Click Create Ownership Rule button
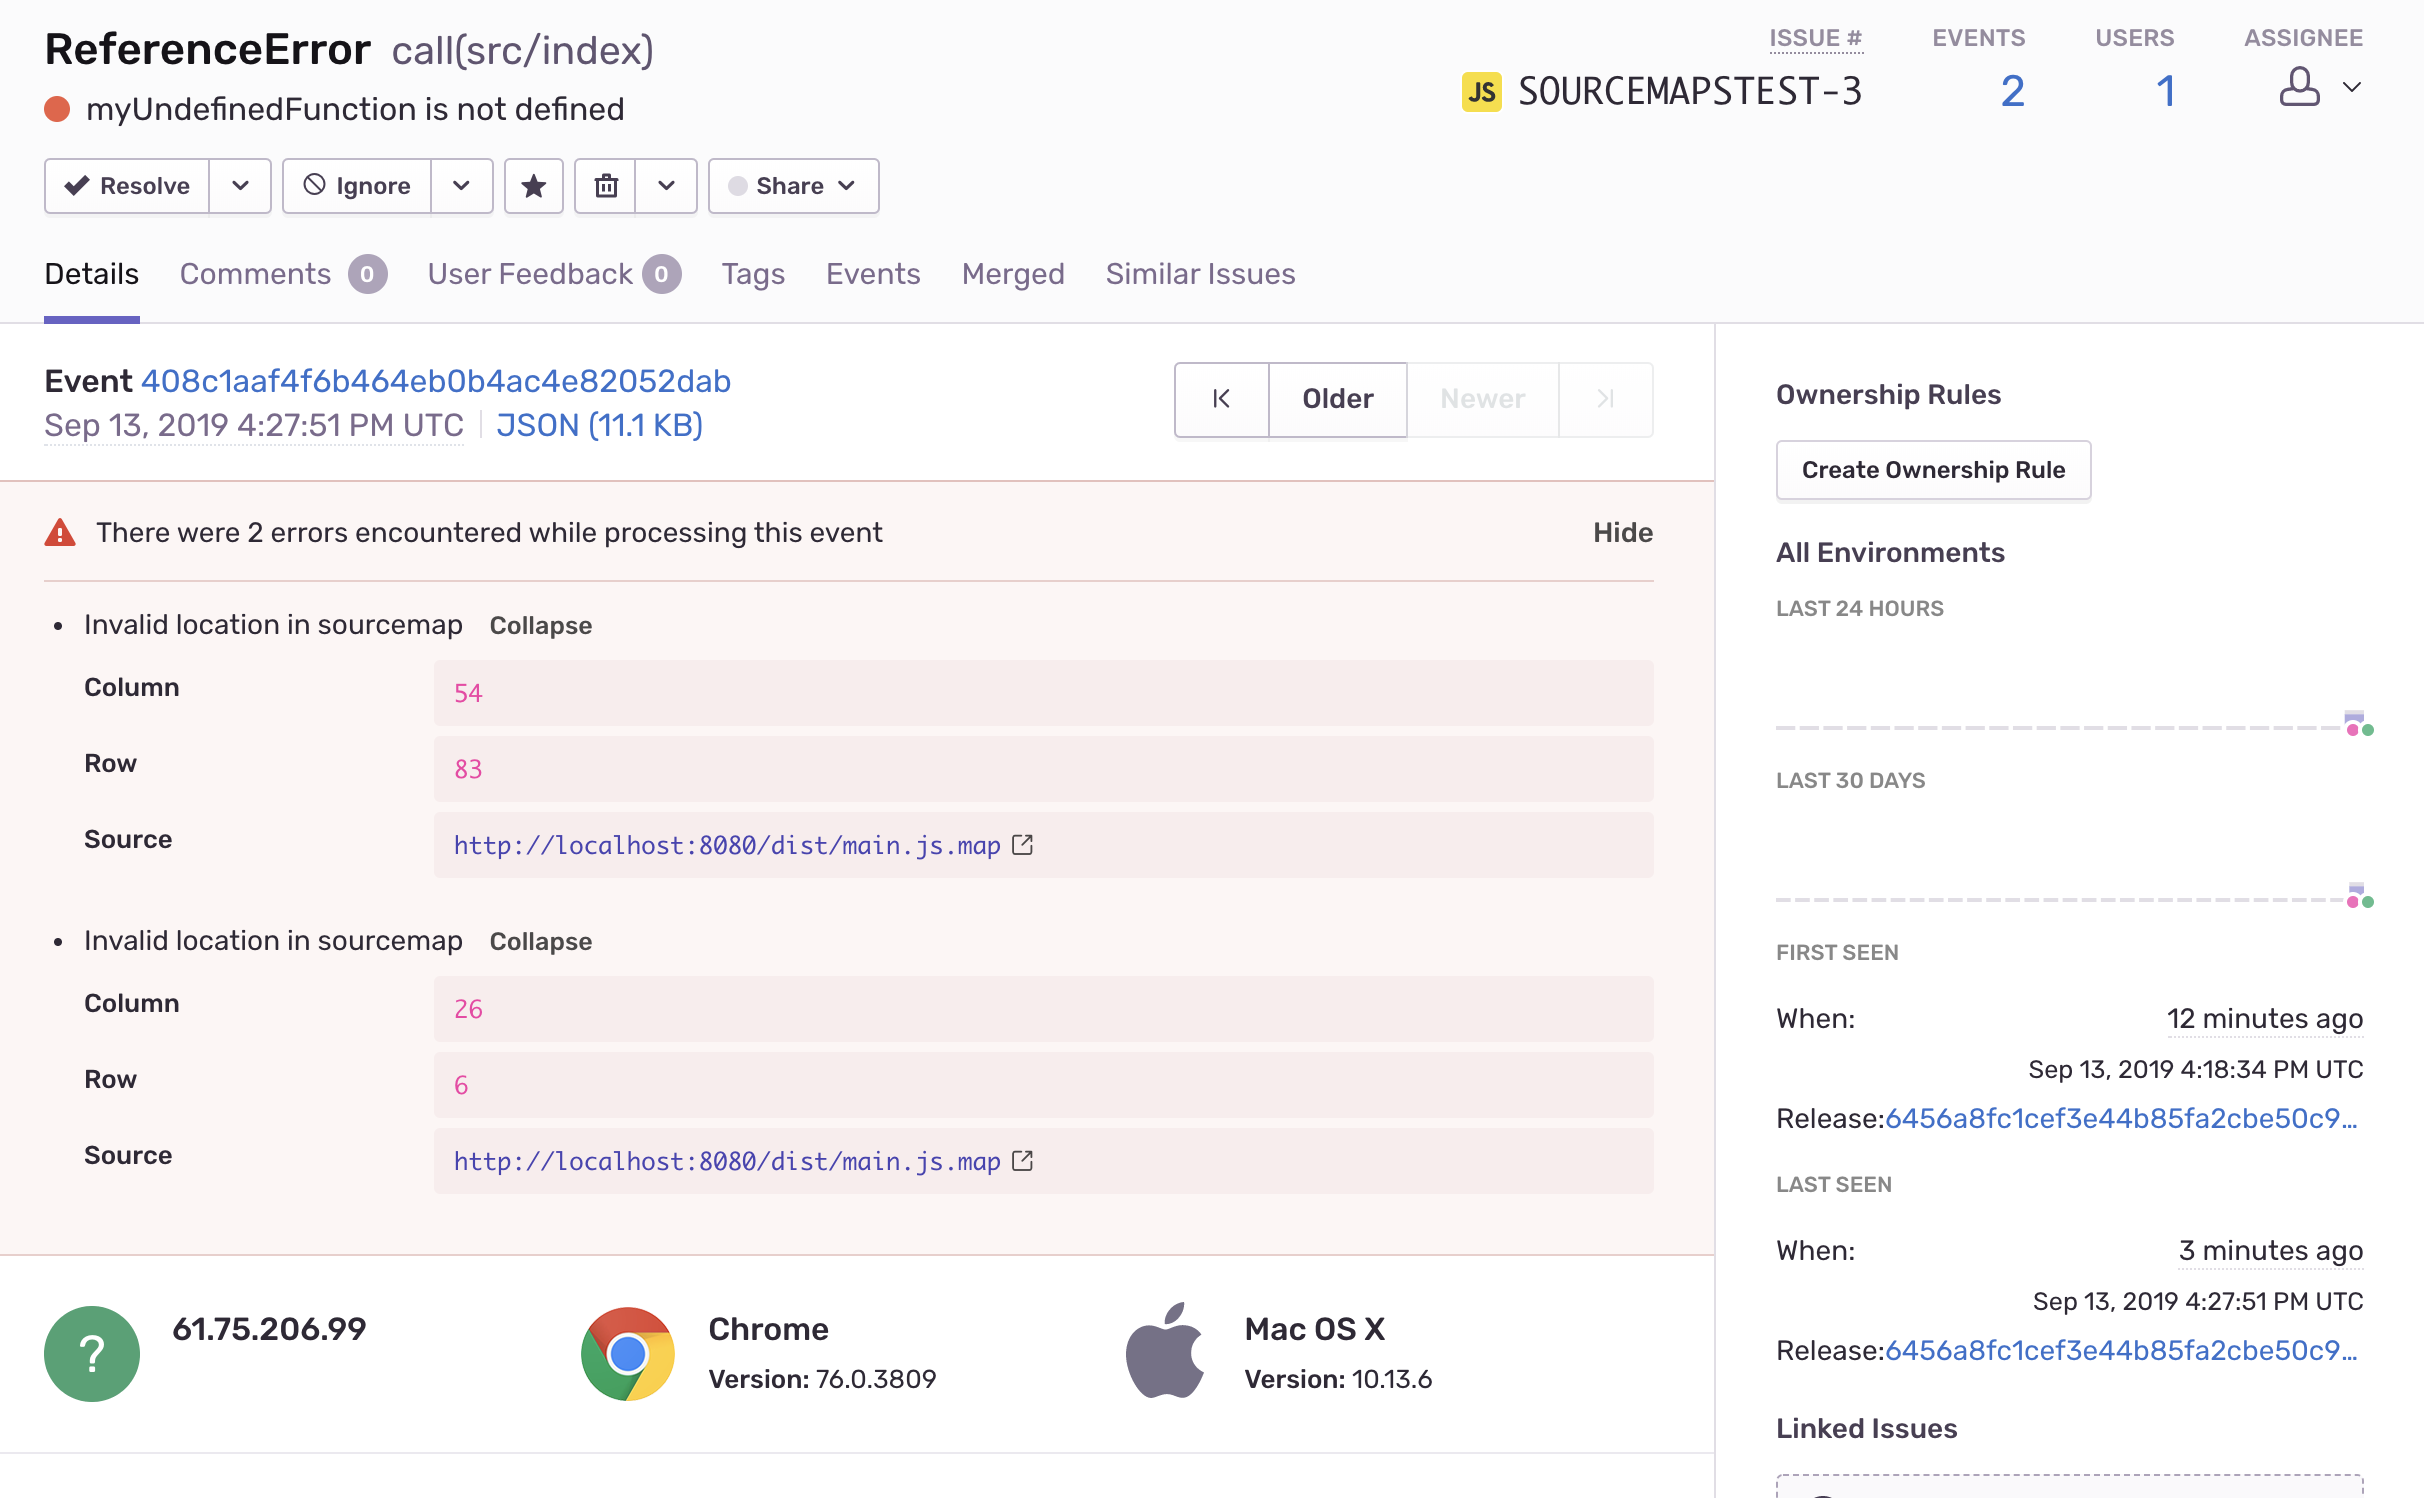 click(x=1933, y=470)
